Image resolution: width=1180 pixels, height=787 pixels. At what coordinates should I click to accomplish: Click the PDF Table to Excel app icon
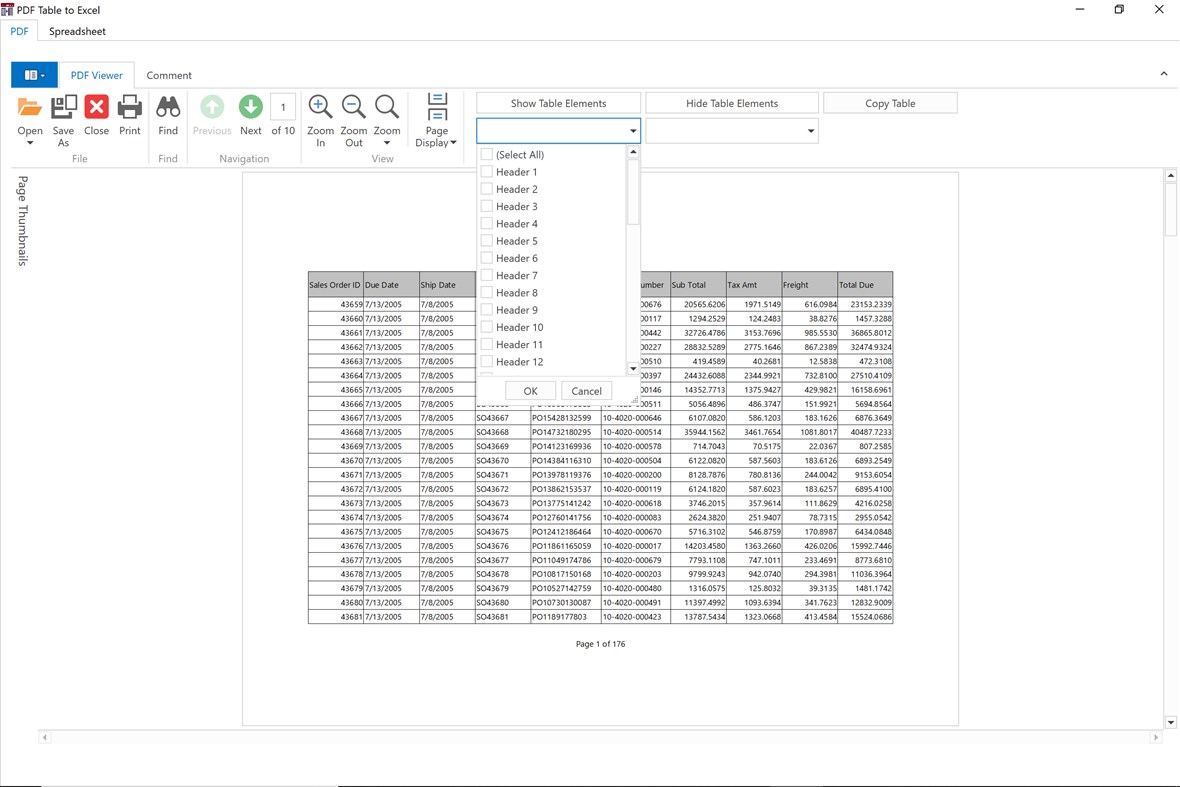pyautogui.click(x=8, y=10)
